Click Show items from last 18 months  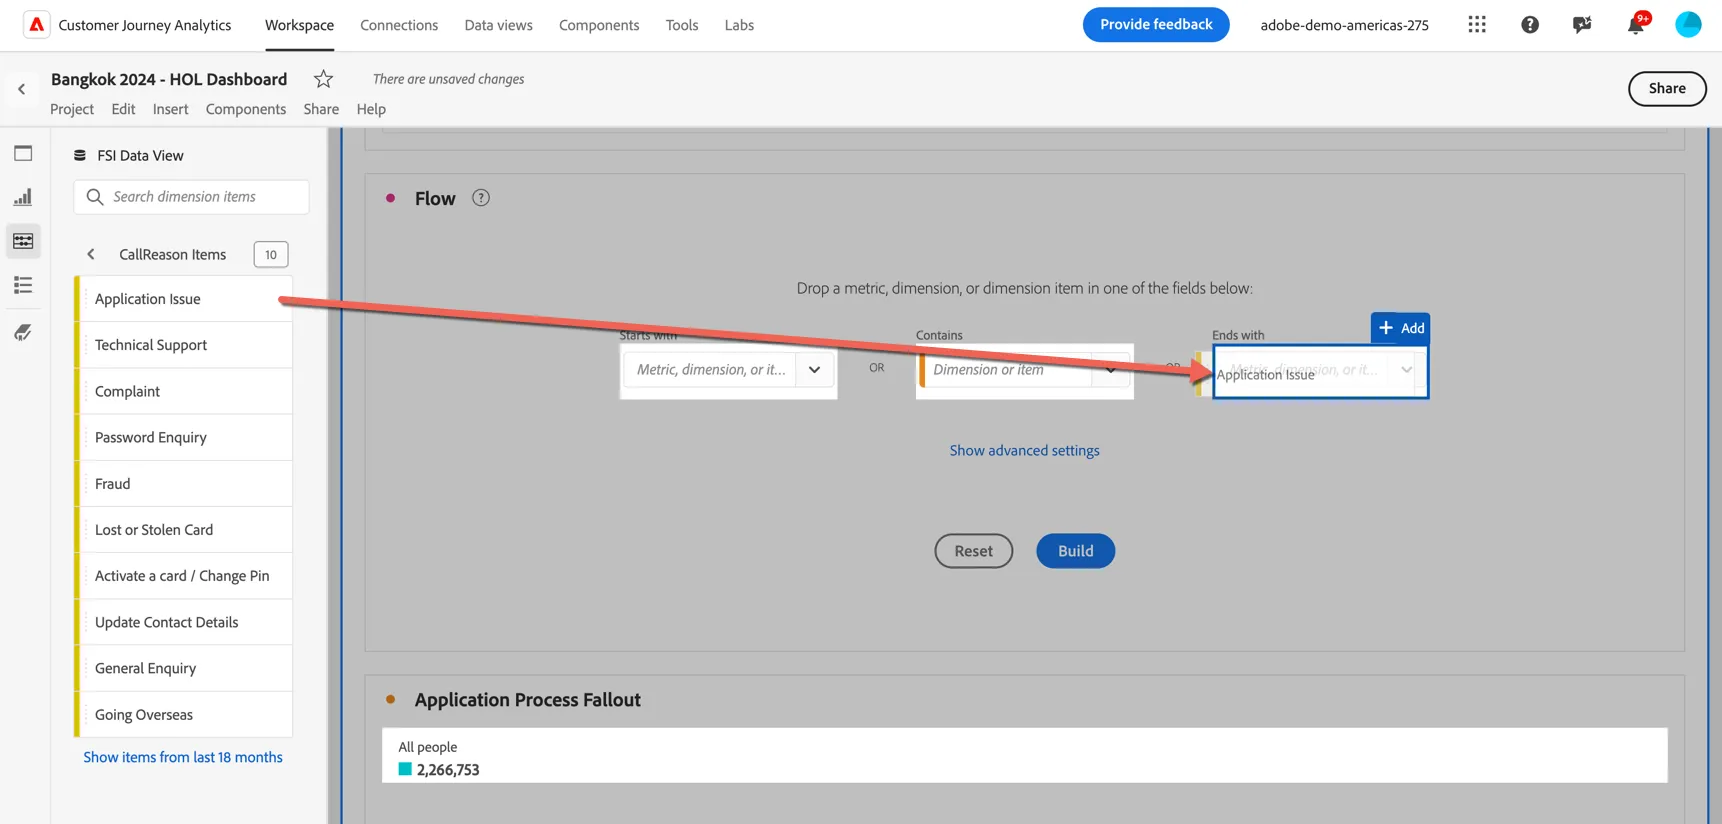tap(183, 757)
